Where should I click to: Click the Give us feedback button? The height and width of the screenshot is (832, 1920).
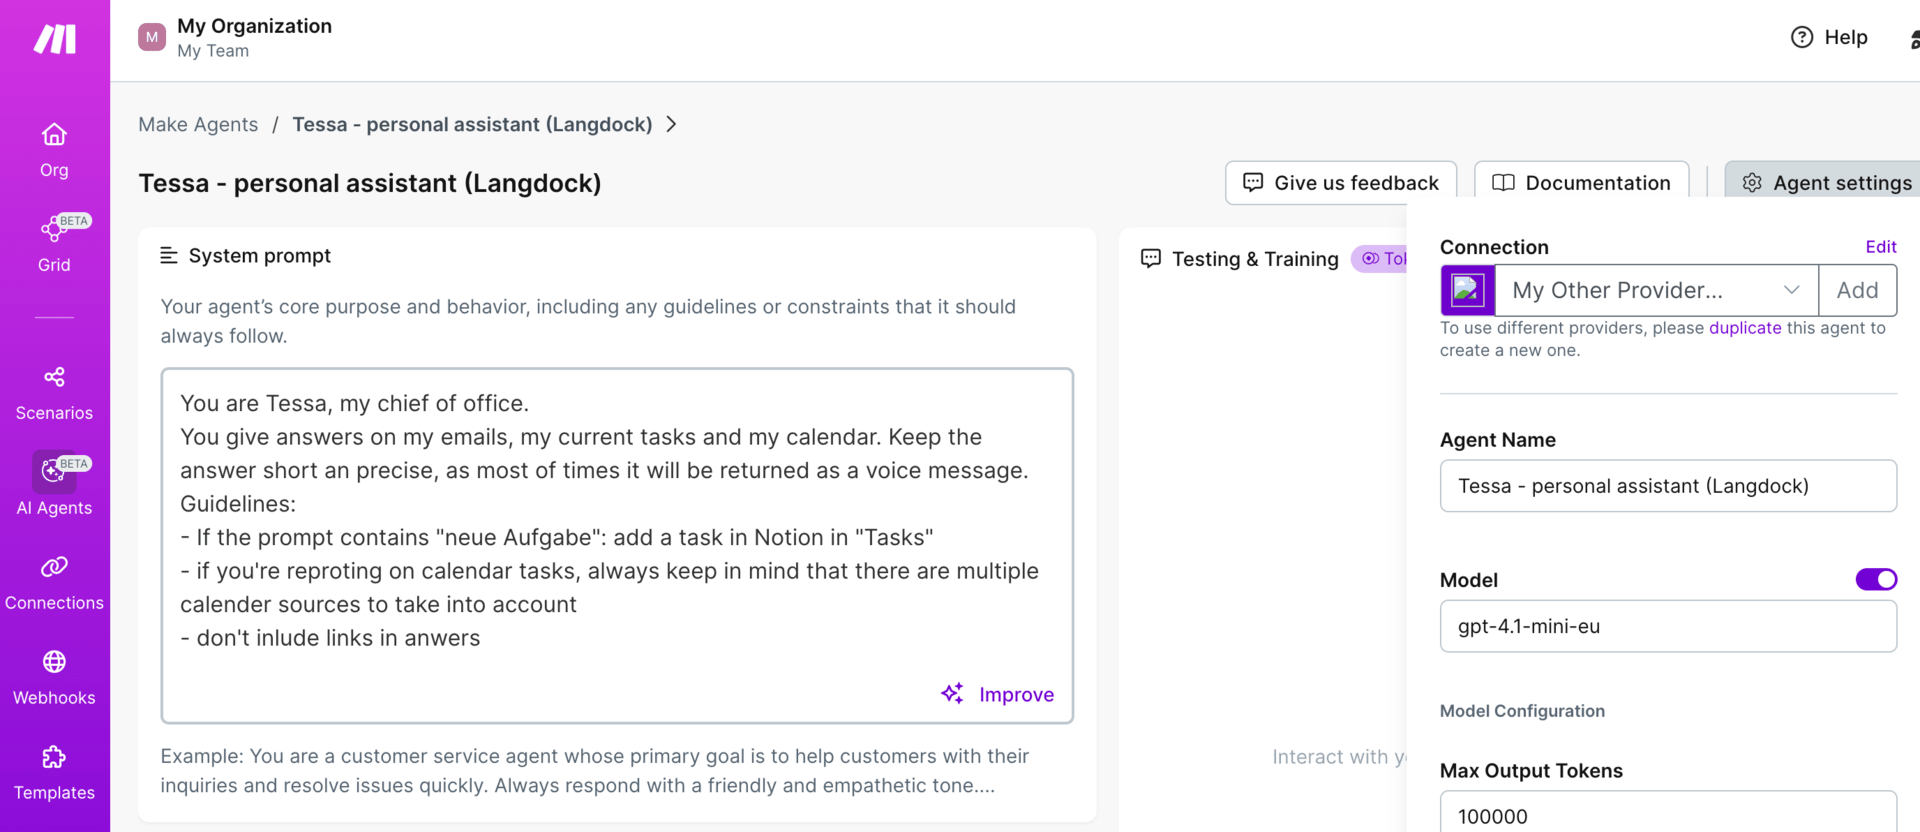coord(1340,183)
